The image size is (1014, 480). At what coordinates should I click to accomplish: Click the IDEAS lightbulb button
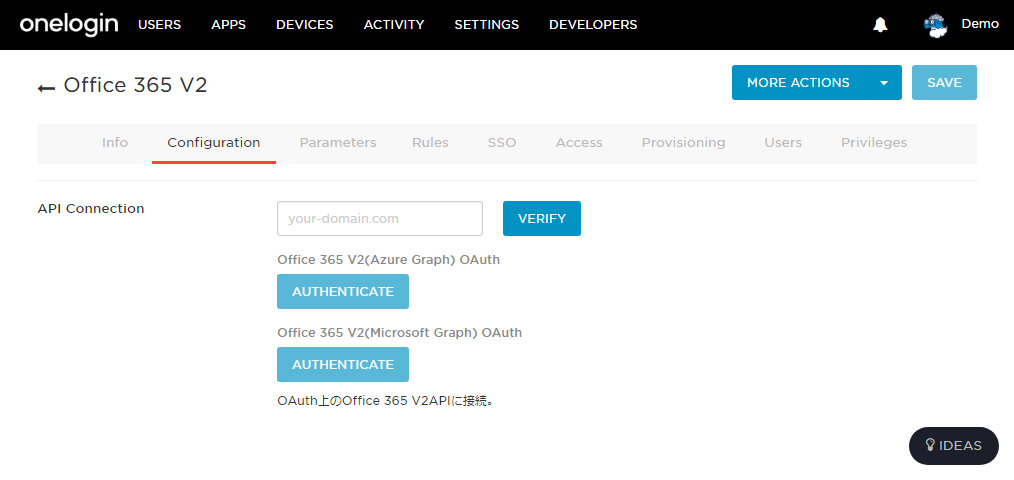pyautogui.click(x=954, y=446)
